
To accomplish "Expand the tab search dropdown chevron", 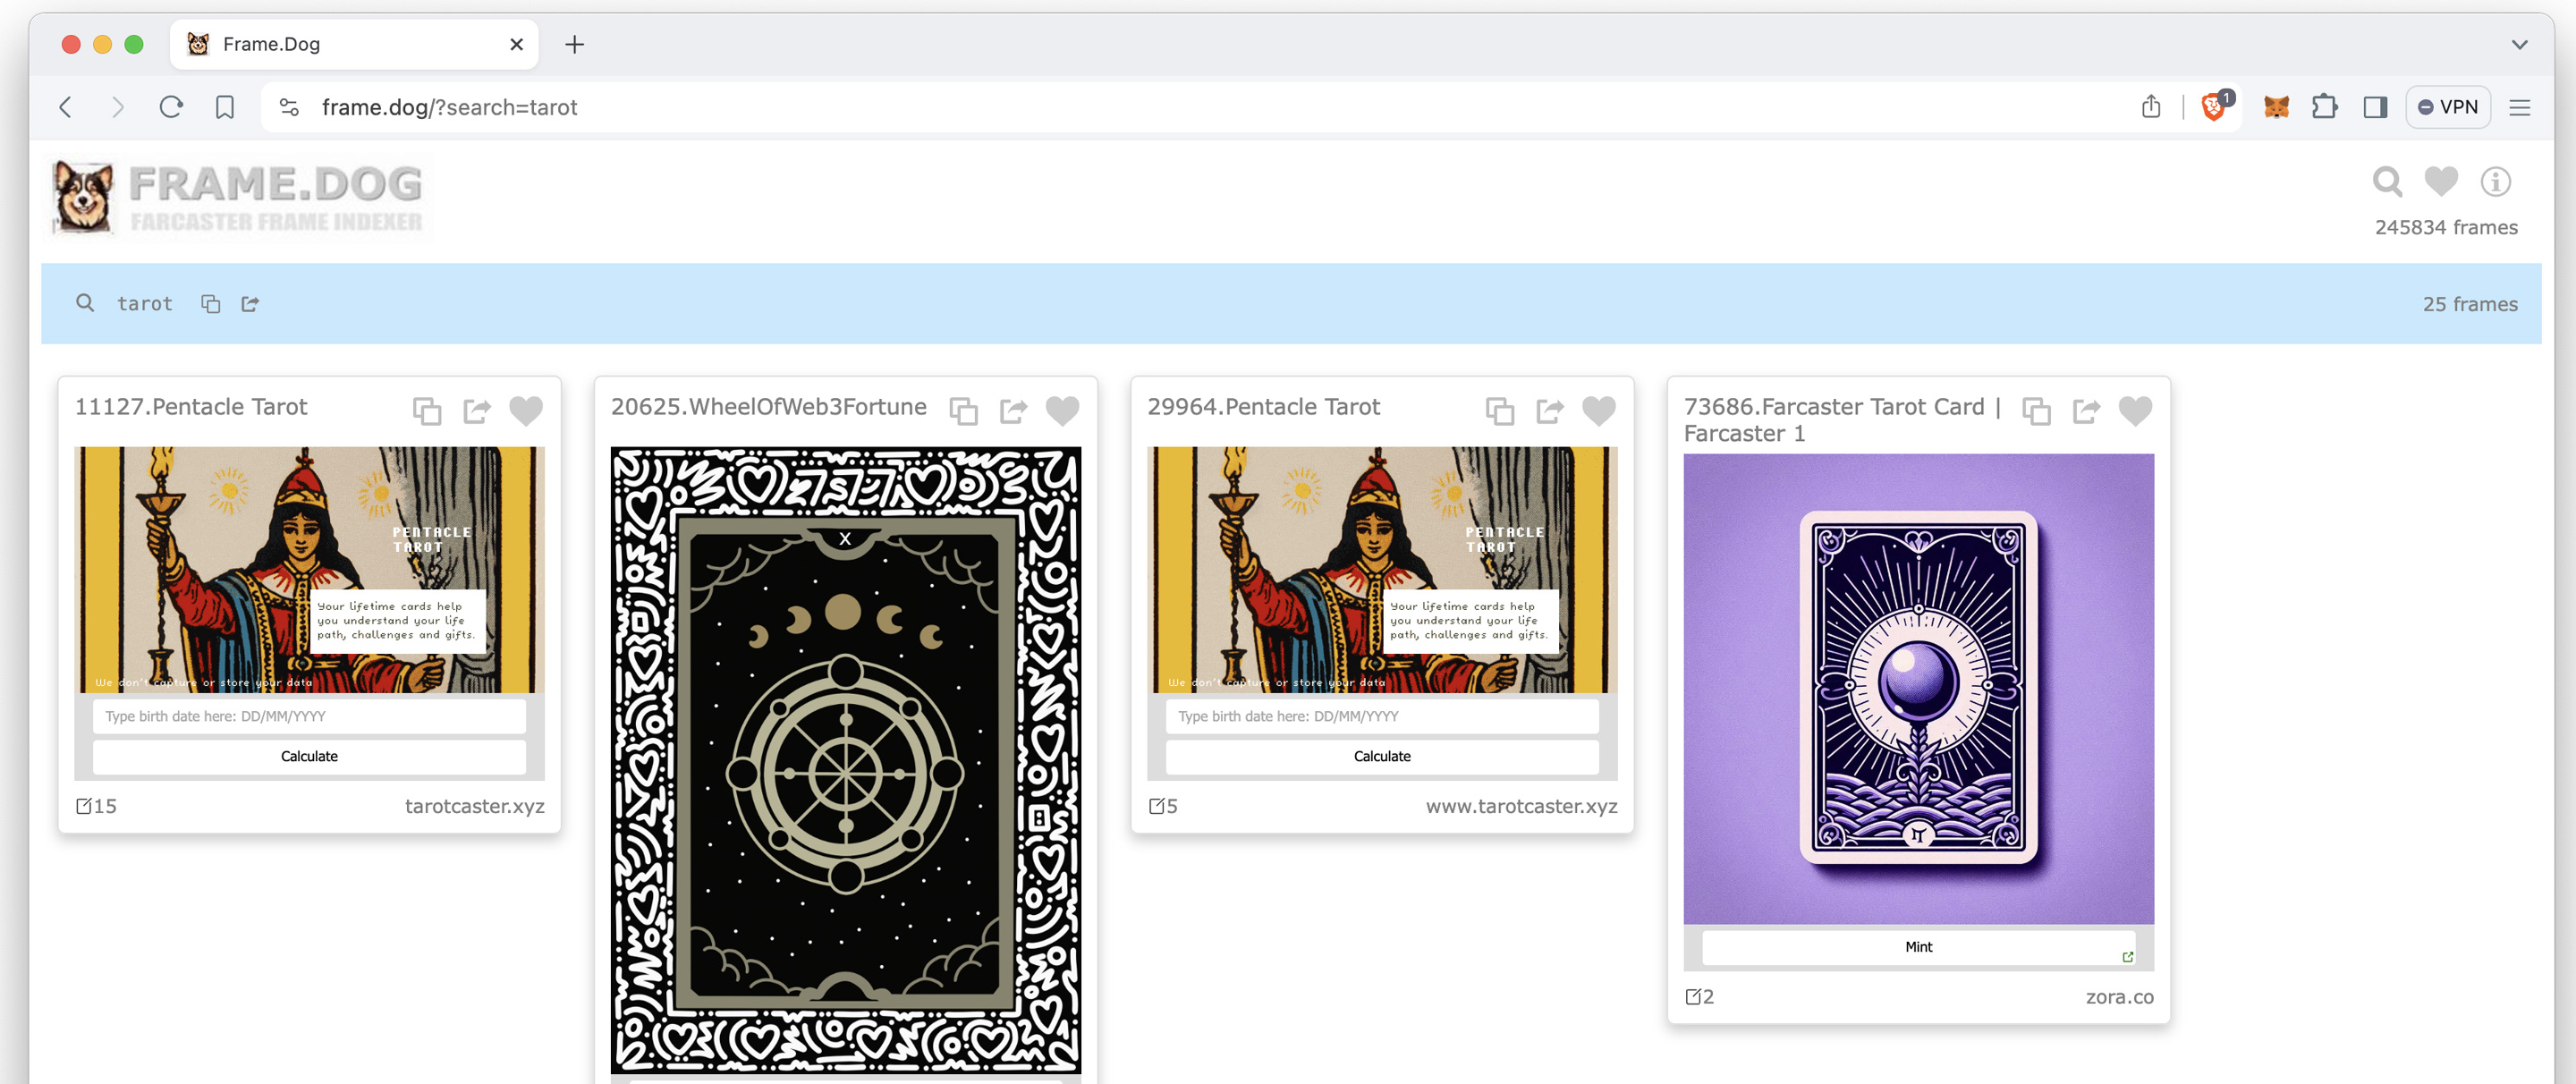I will [2519, 45].
